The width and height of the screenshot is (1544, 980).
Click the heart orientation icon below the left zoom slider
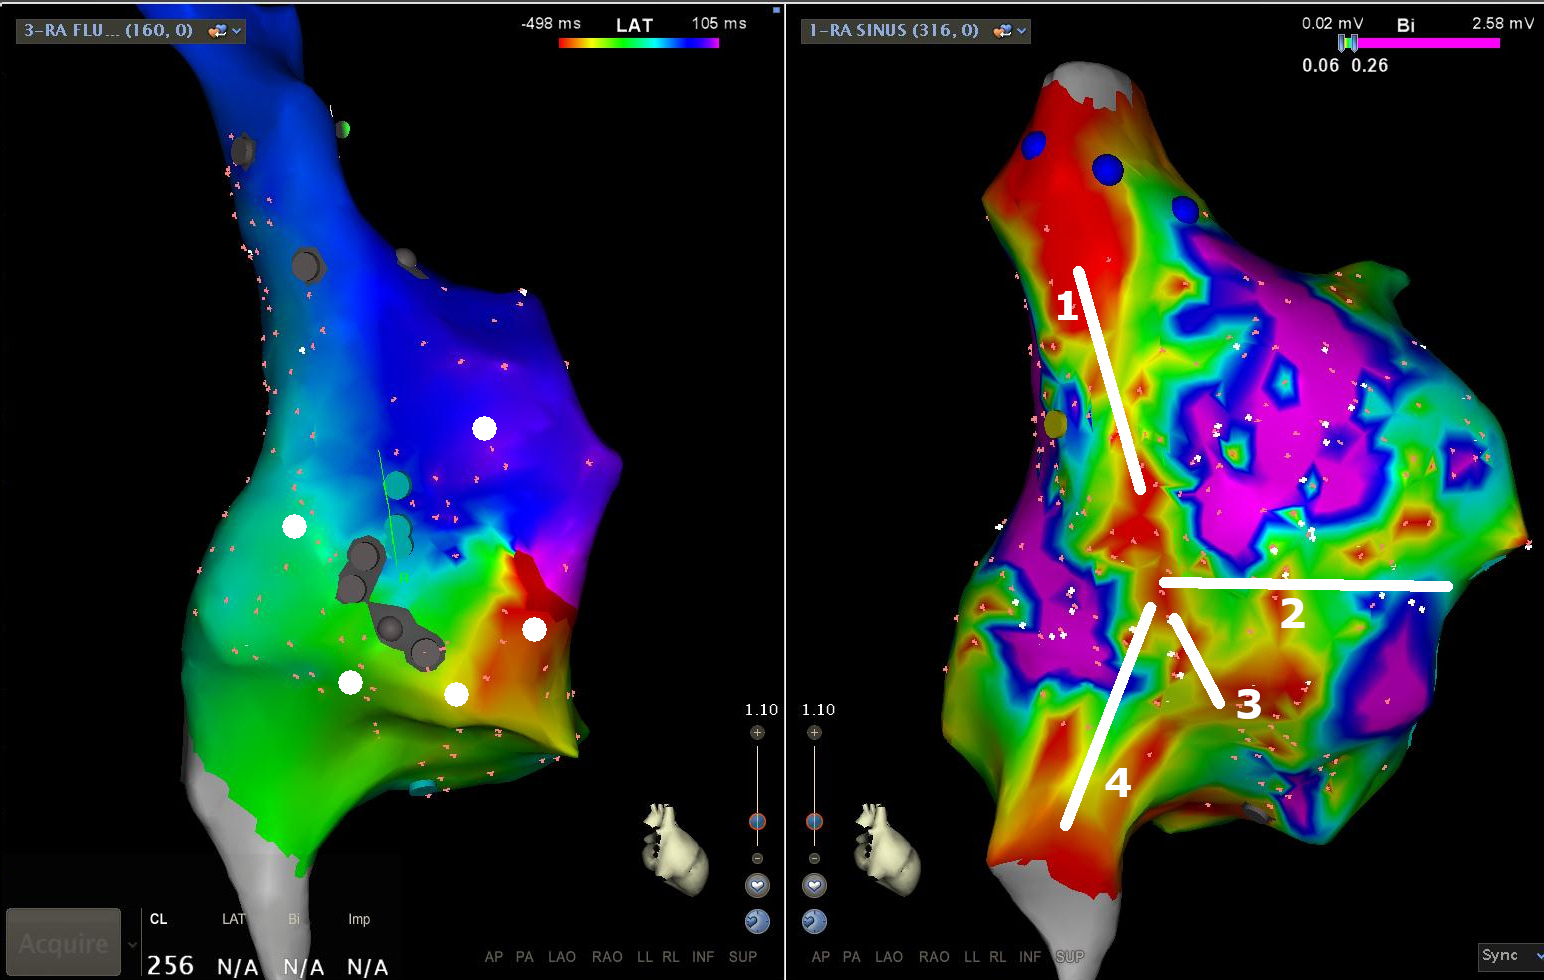pyautogui.click(x=757, y=885)
